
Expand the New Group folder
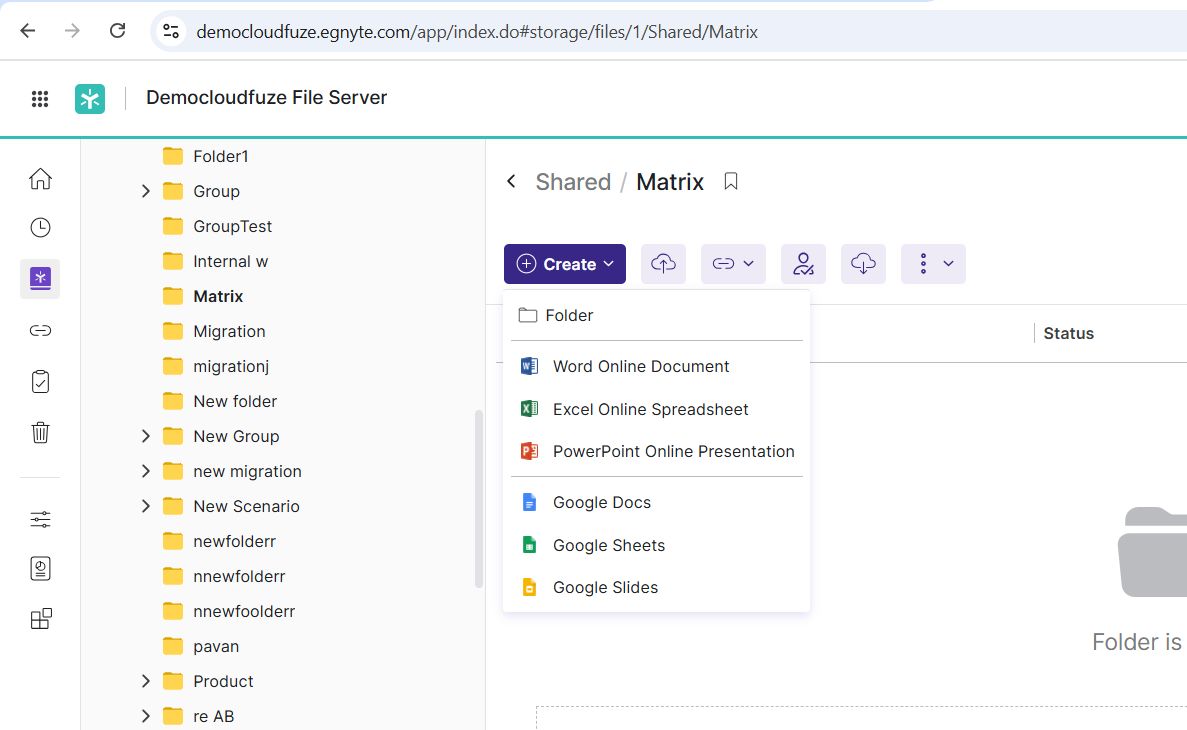[145, 436]
